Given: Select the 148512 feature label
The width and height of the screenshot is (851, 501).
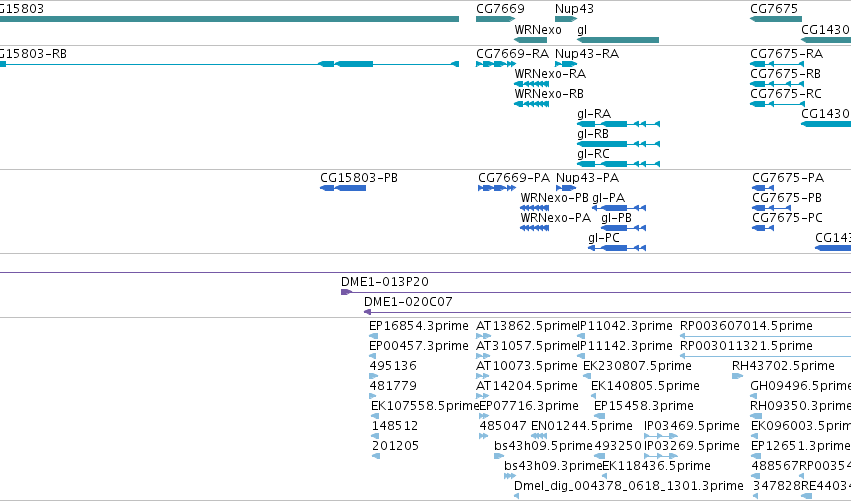Looking at the screenshot, I should (x=395, y=427).
